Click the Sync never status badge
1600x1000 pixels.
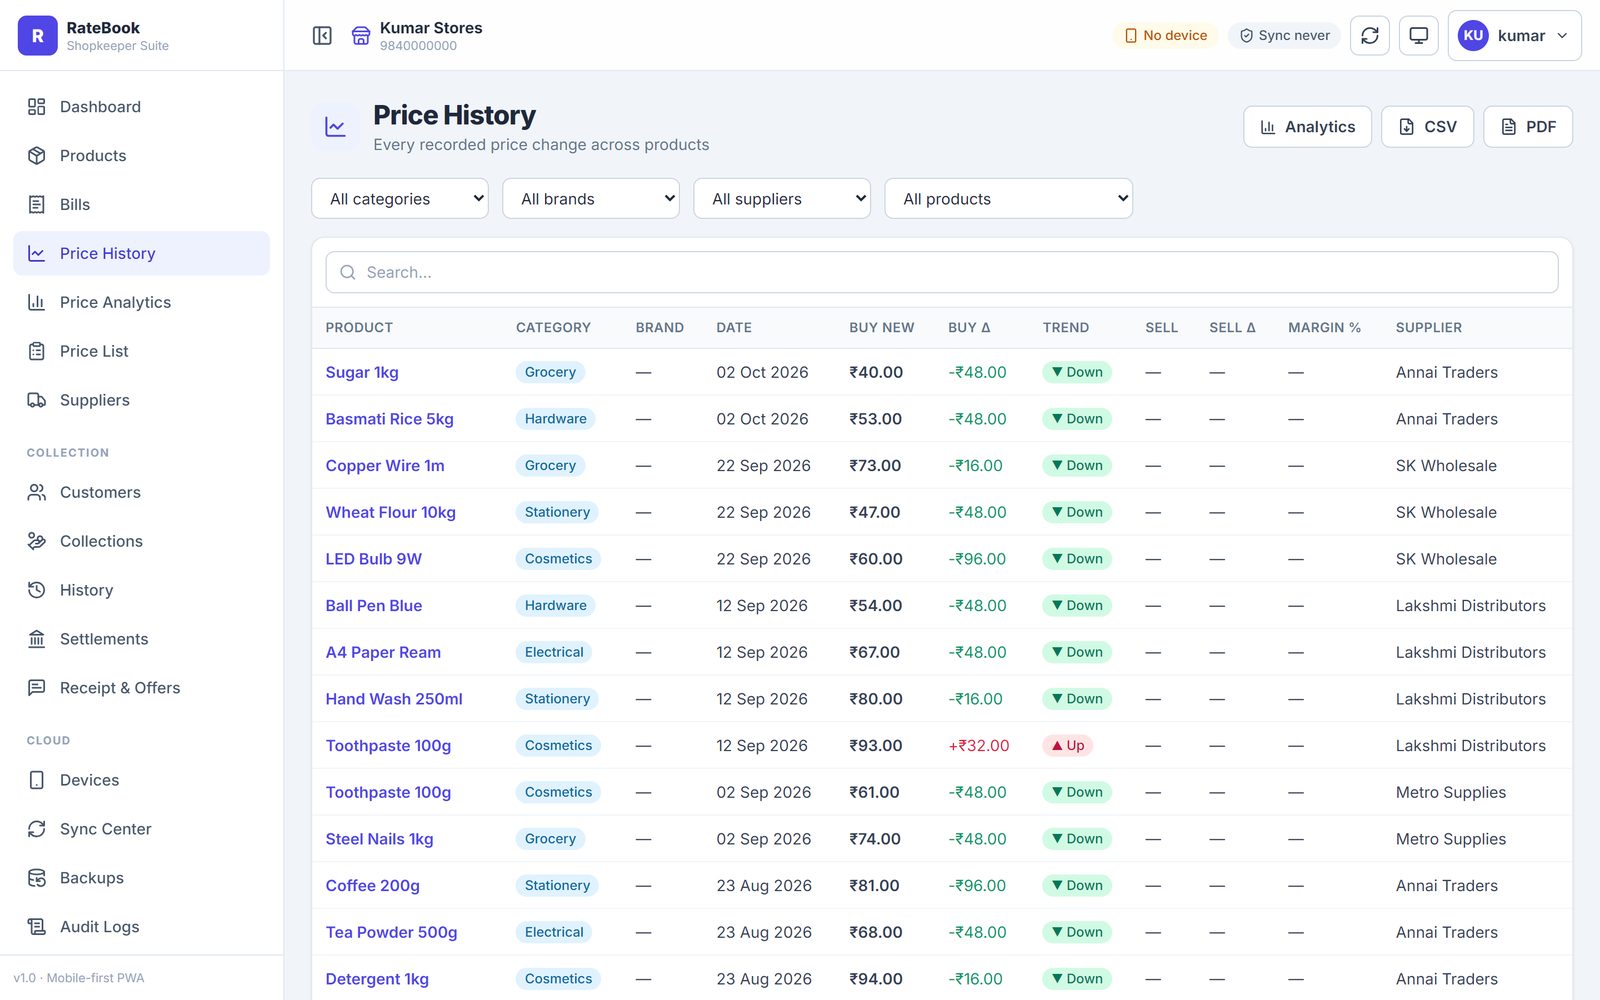(x=1284, y=36)
